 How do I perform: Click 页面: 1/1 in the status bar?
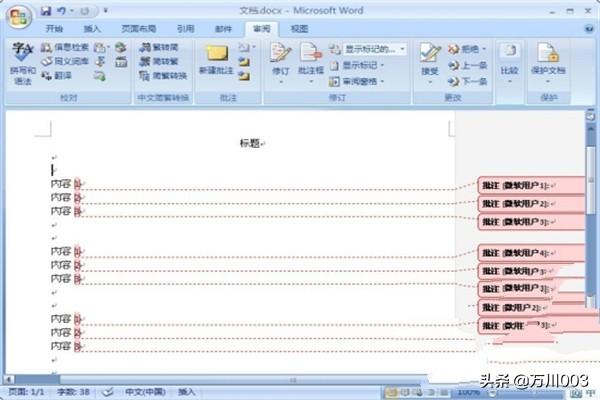[x=26, y=392]
